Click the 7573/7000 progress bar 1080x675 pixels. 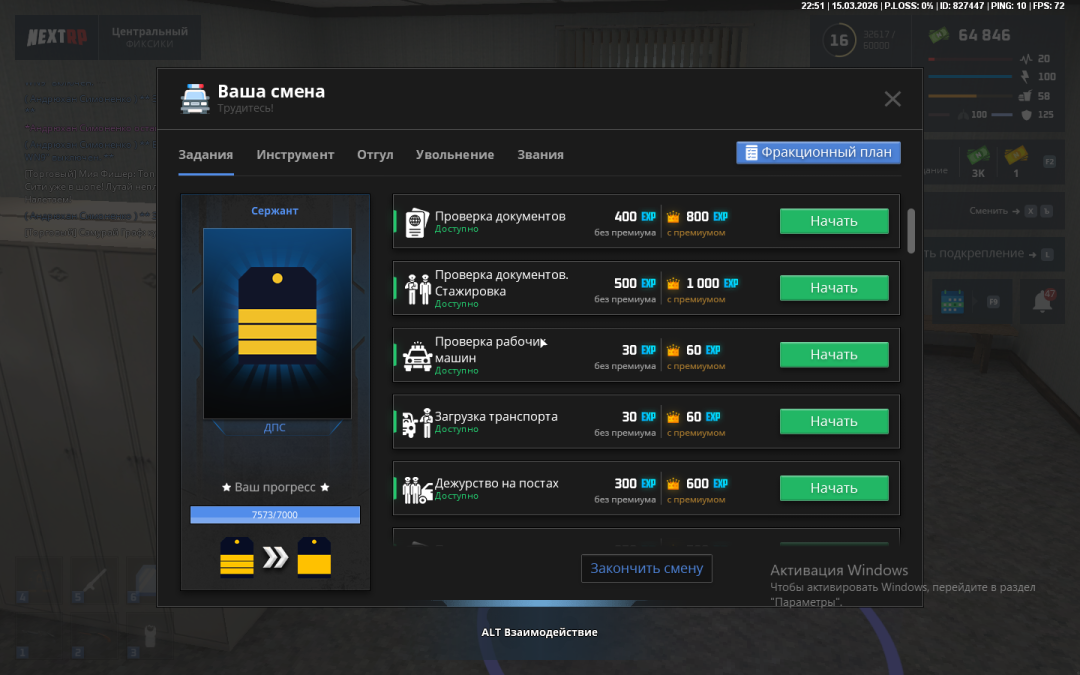275,515
